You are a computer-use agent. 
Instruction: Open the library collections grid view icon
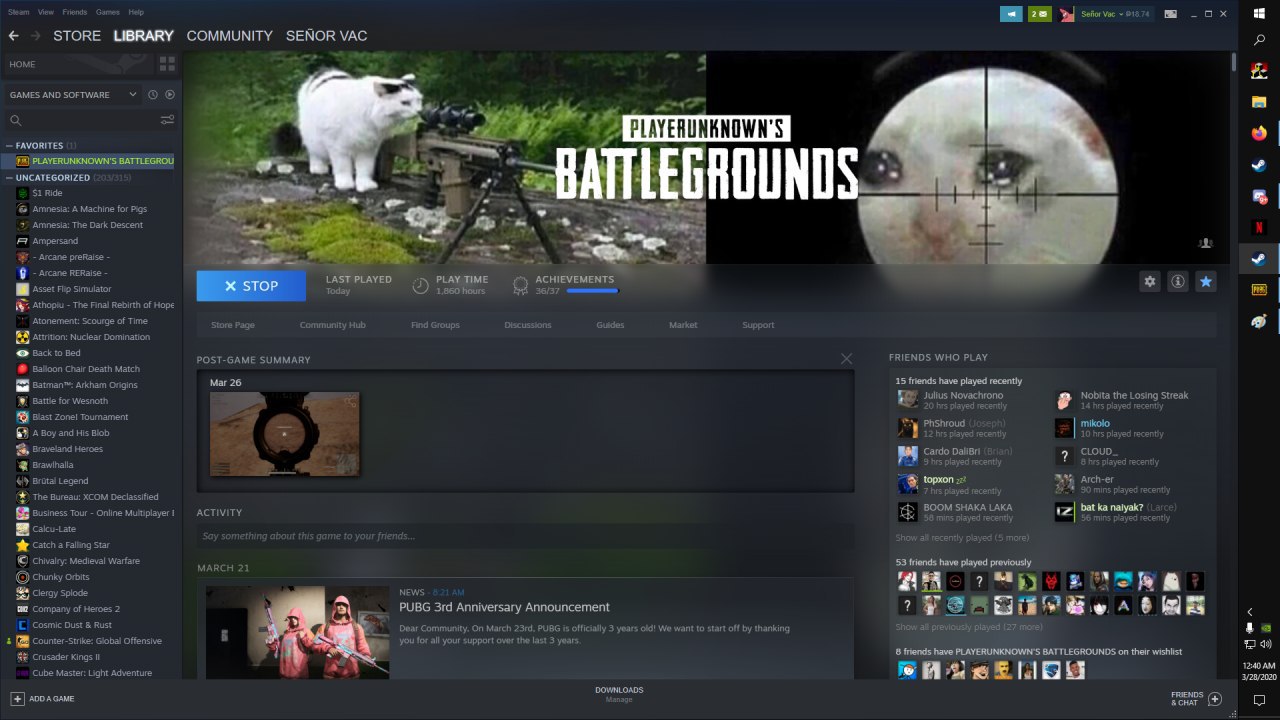coord(167,64)
